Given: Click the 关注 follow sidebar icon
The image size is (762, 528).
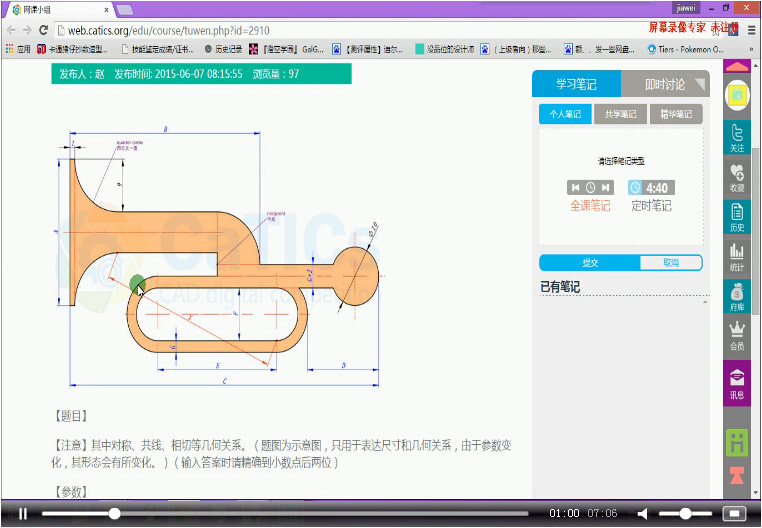Looking at the screenshot, I should pyautogui.click(x=737, y=138).
